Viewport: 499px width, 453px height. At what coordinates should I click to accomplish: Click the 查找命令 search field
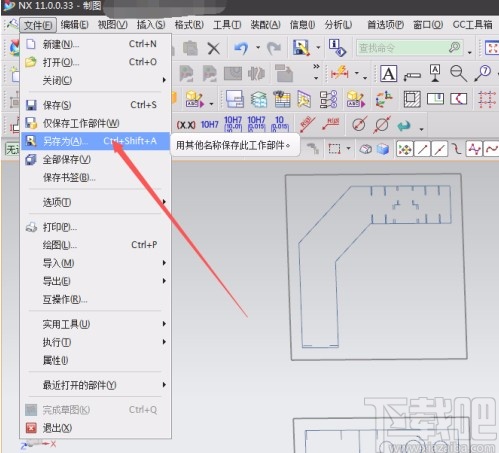click(x=410, y=48)
